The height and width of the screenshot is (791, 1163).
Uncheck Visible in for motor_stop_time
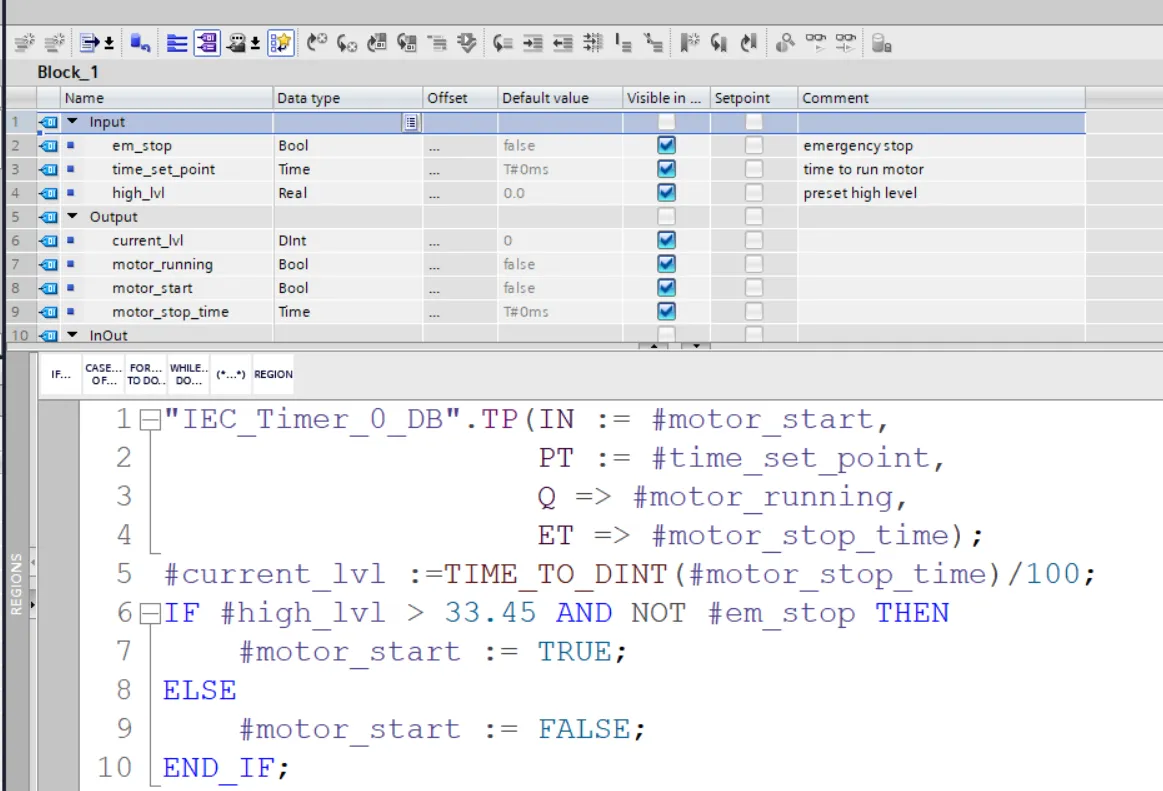(x=666, y=312)
